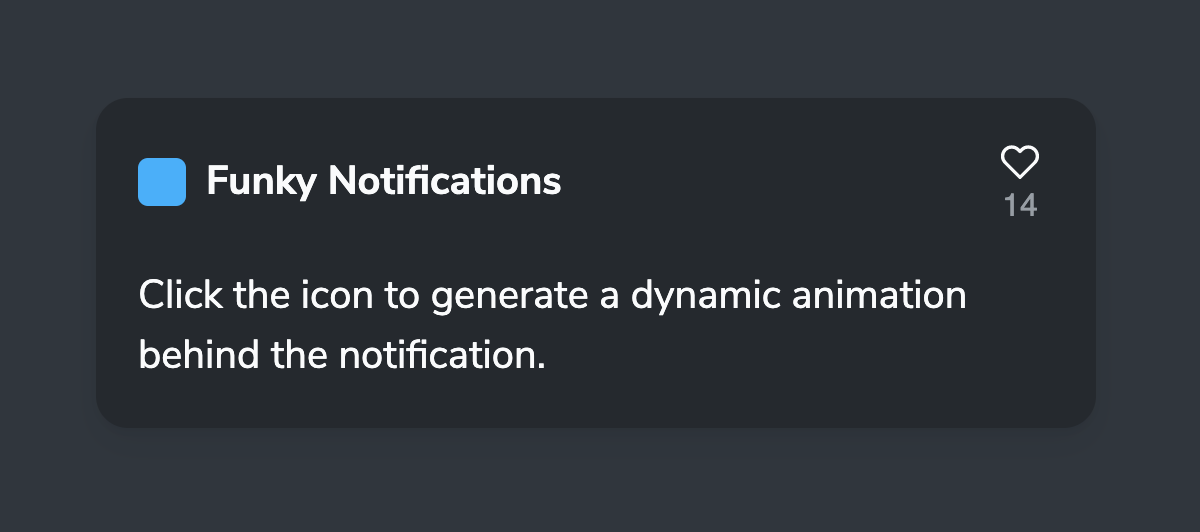The width and height of the screenshot is (1200, 532).
Task: Click the word Funky in the title
Action: (x=262, y=182)
